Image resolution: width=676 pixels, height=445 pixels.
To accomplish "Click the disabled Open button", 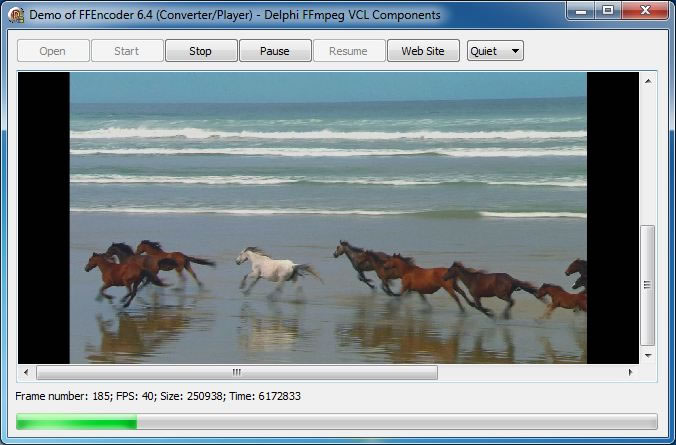I will point(53,51).
